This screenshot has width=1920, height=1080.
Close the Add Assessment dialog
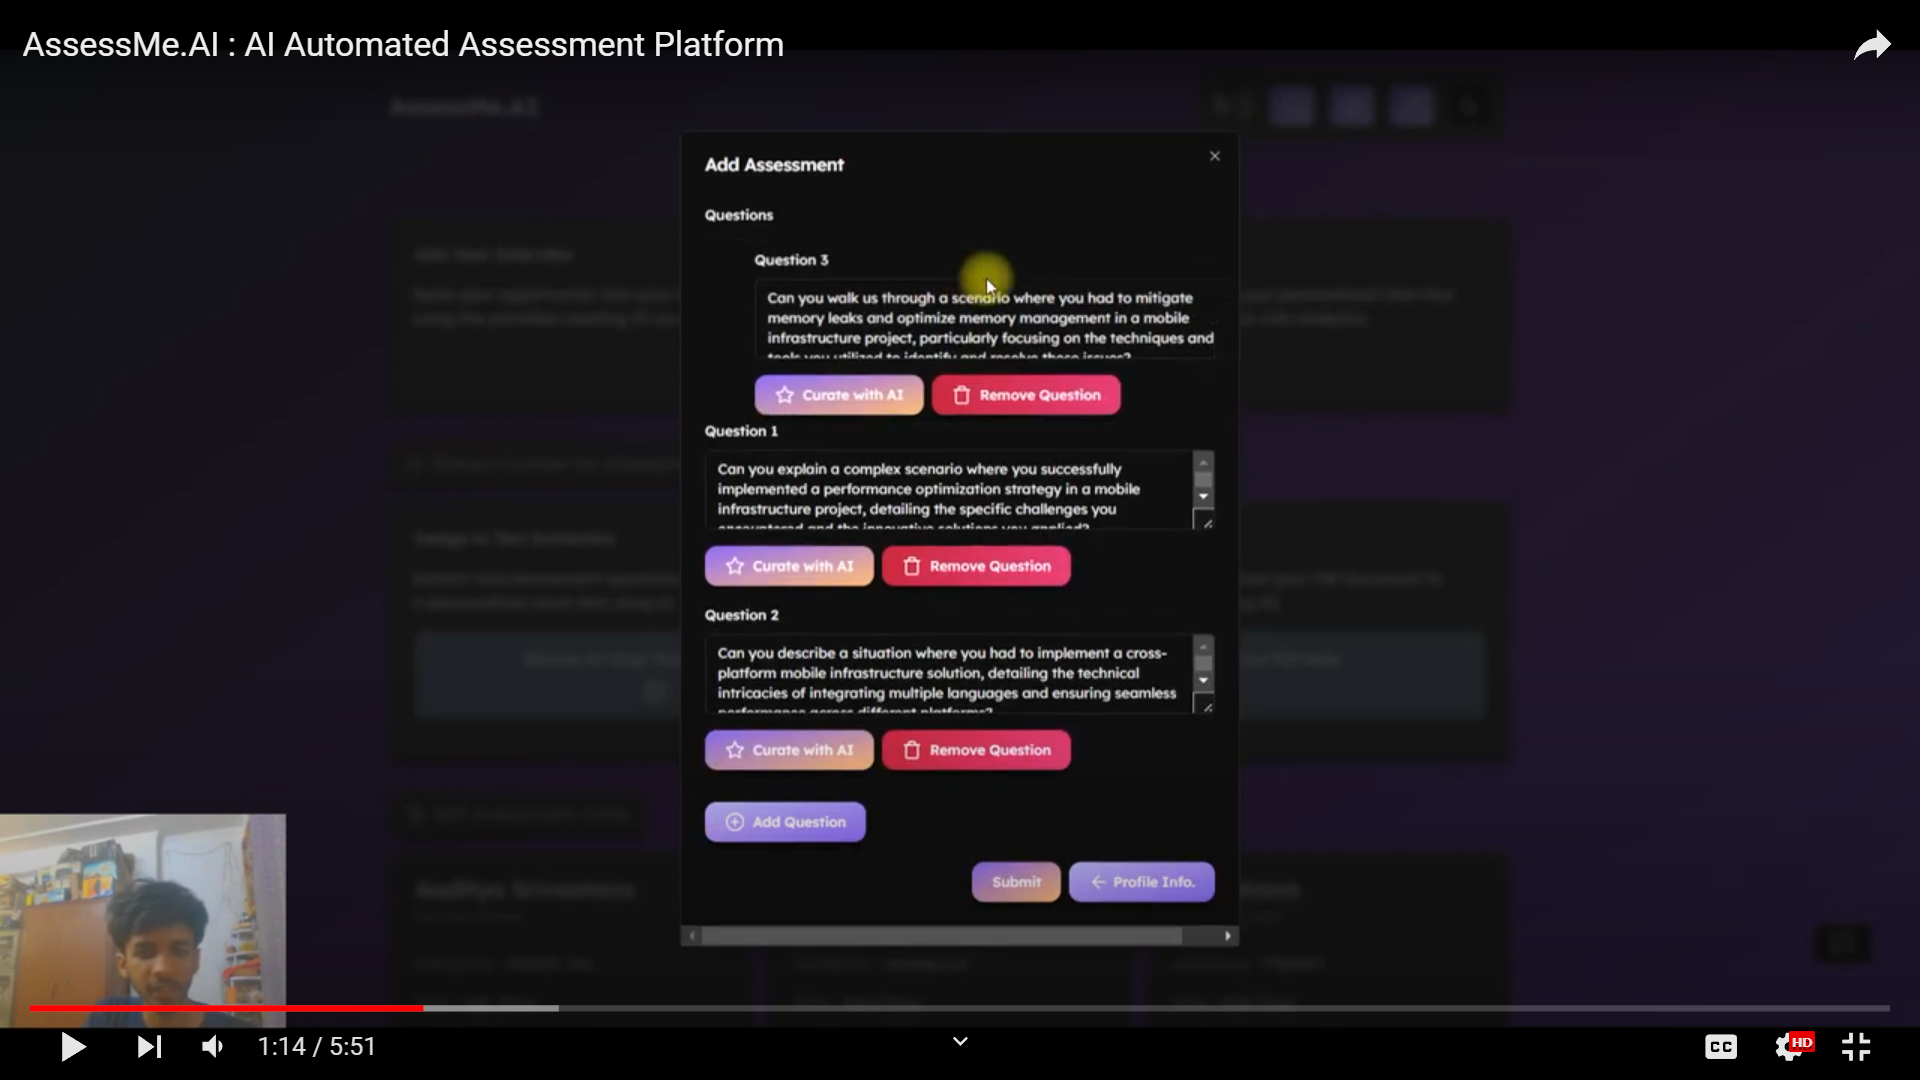coord(1215,156)
